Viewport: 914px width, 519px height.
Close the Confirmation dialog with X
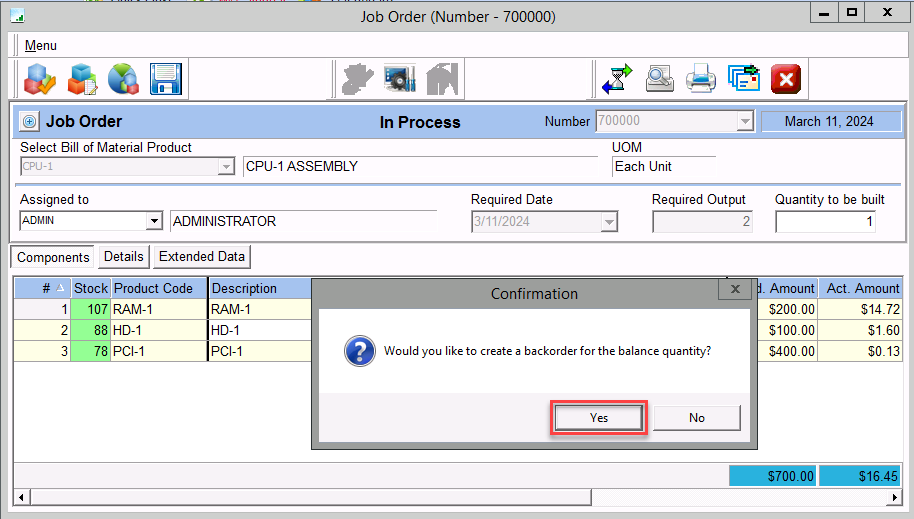click(x=735, y=290)
